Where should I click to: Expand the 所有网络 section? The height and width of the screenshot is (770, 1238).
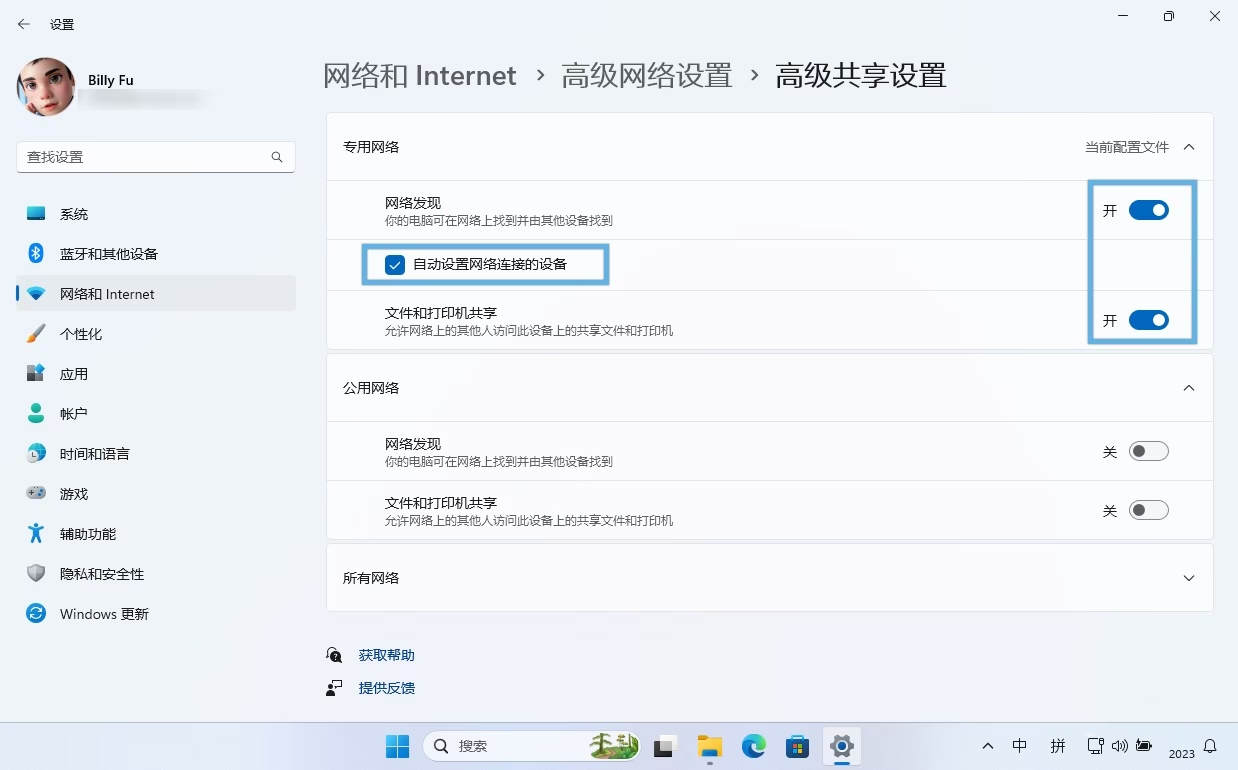pyautogui.click(x=1188, y=578)
